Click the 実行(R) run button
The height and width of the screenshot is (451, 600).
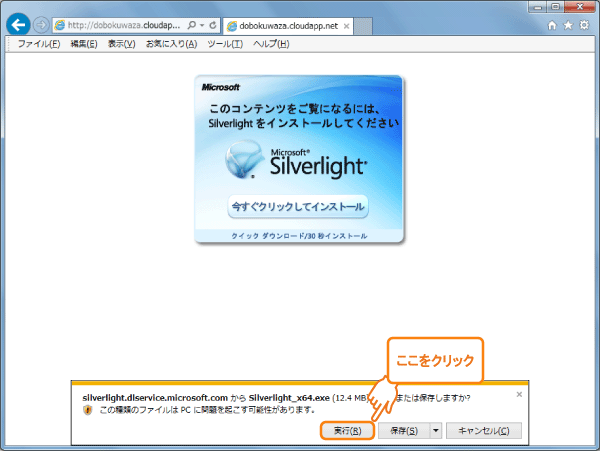[347, 431]
